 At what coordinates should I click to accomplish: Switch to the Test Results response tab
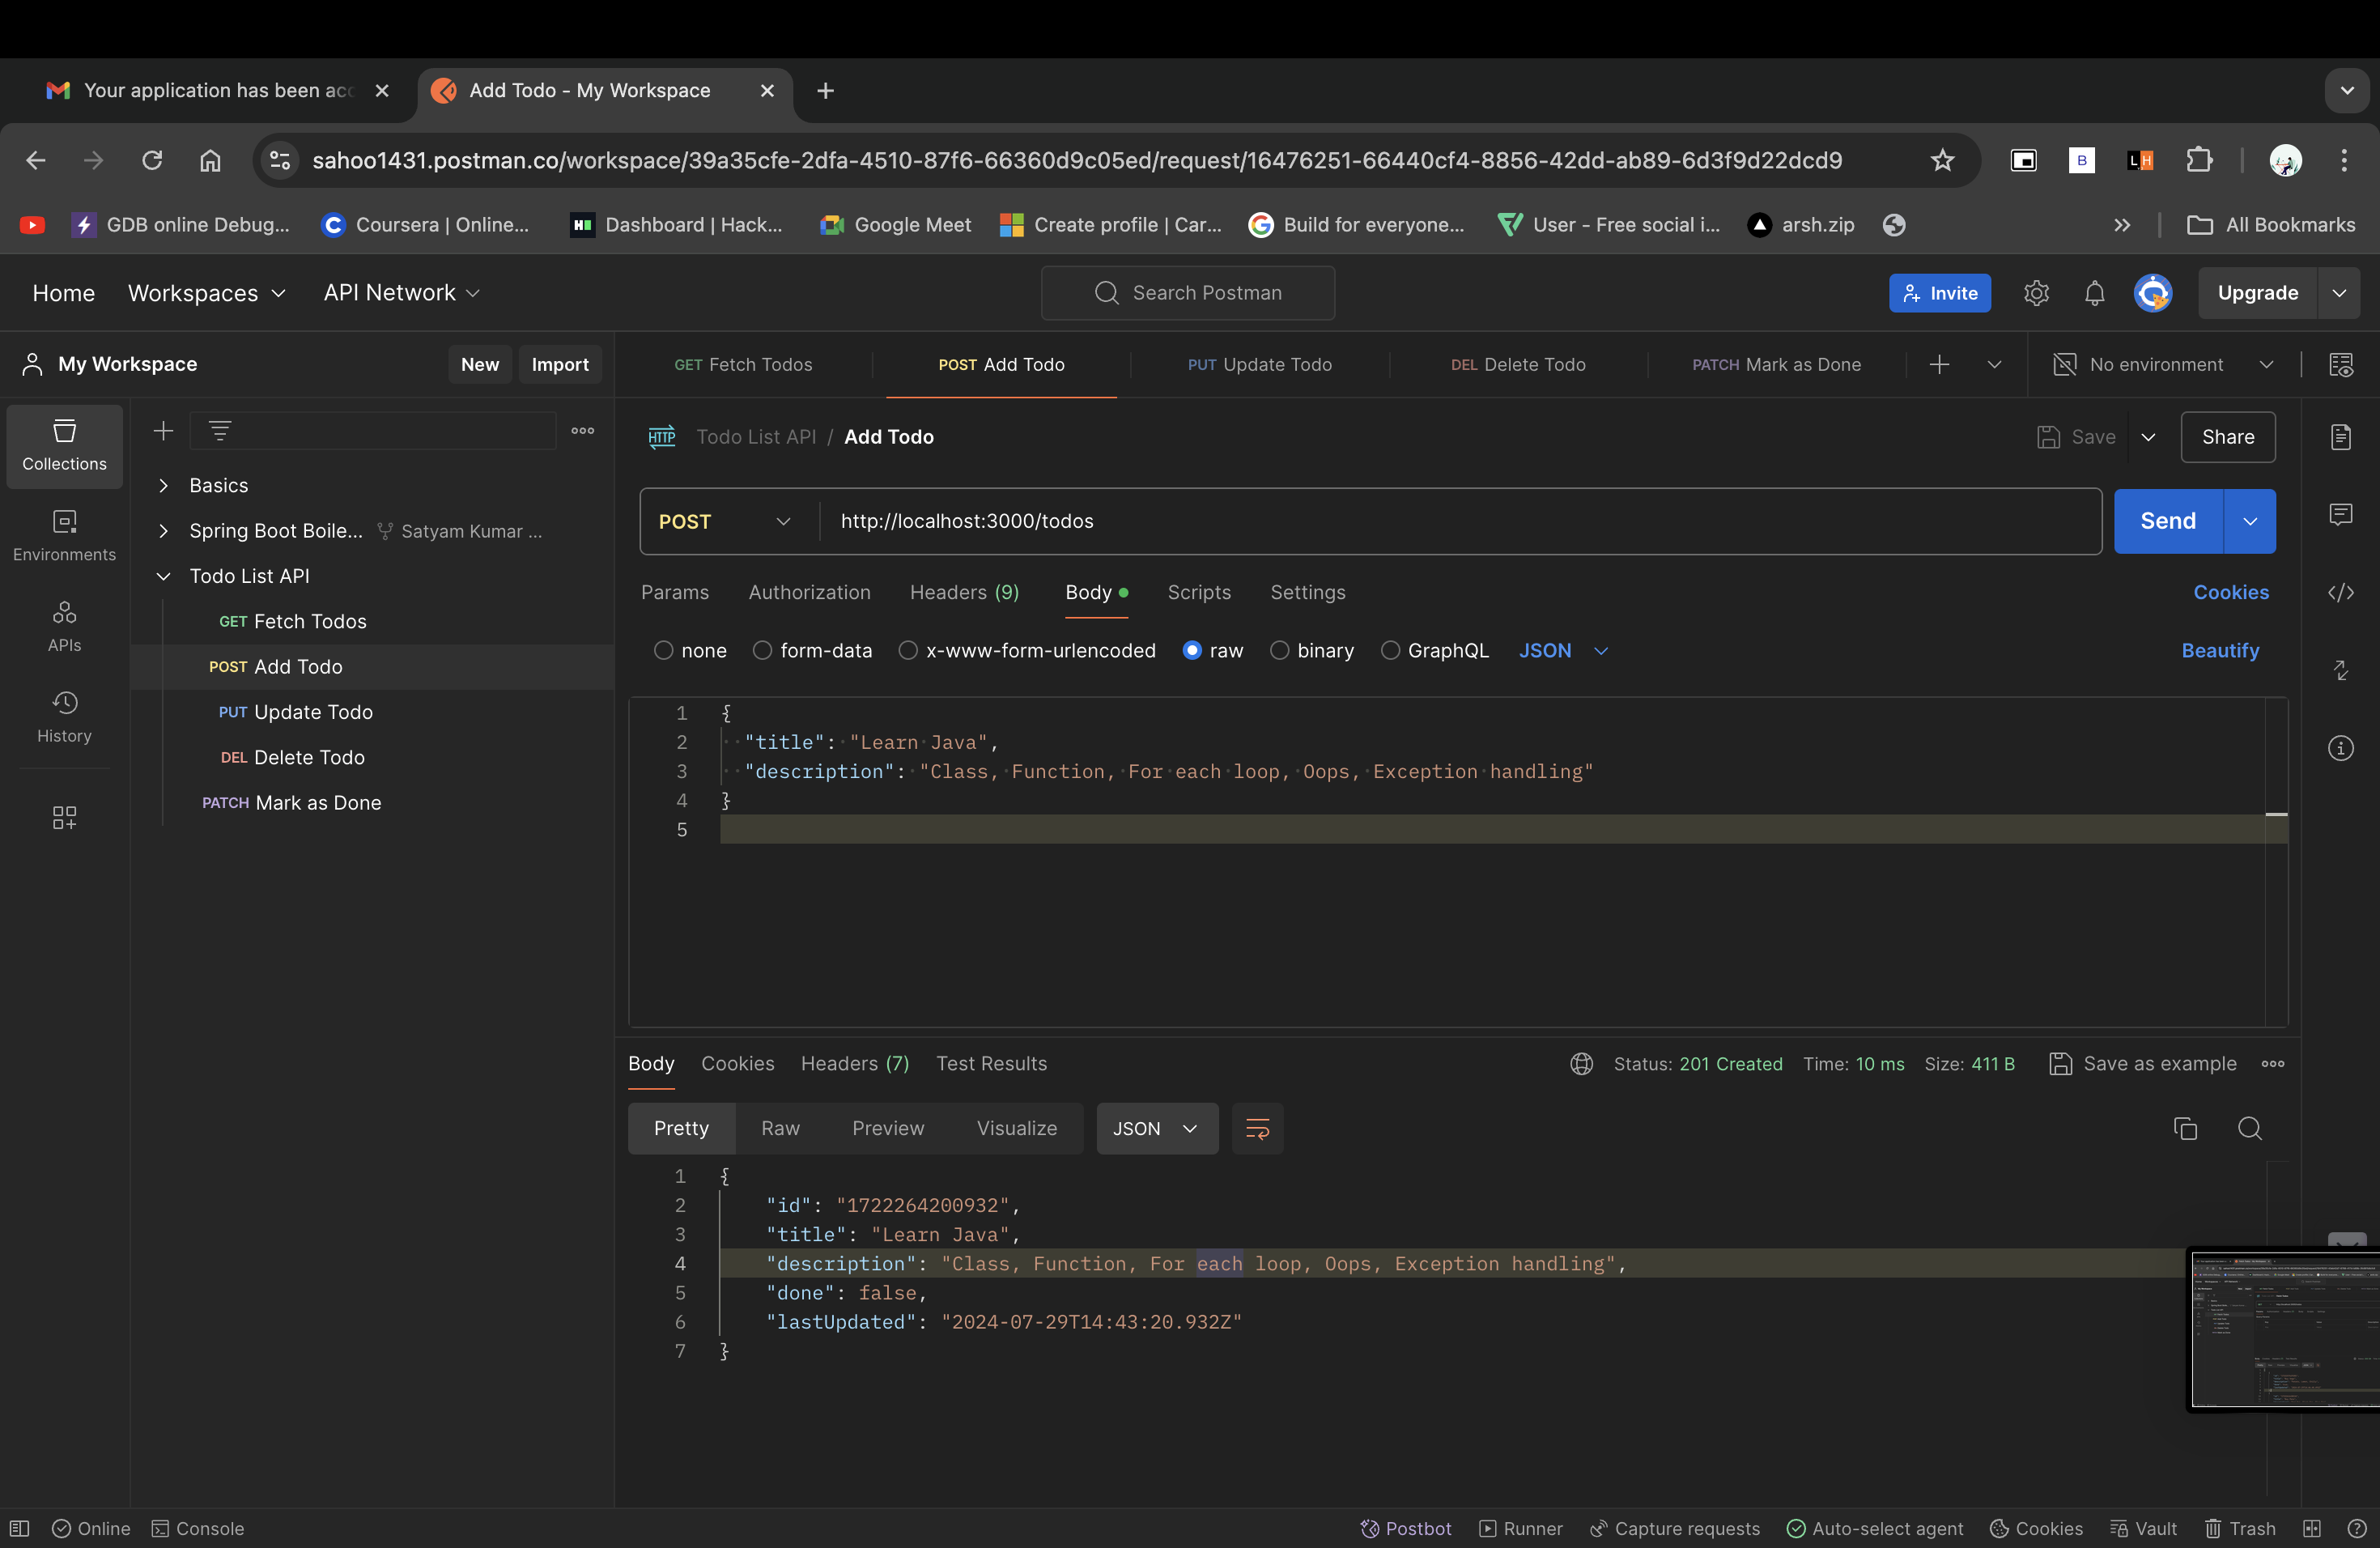[x=991, y=1064]
